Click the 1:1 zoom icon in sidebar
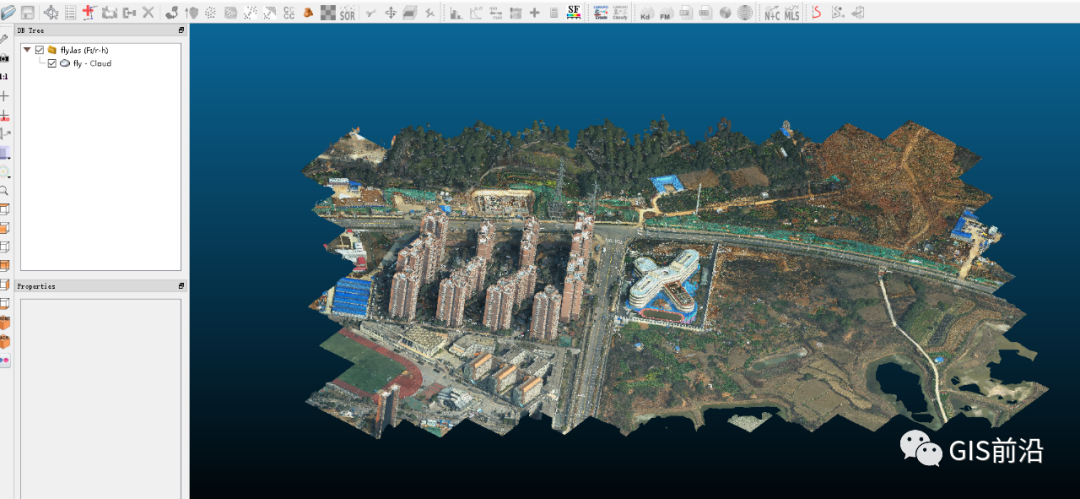Image resolution: width=1080 pixels, height=499 pixels. tap(4, 77)
